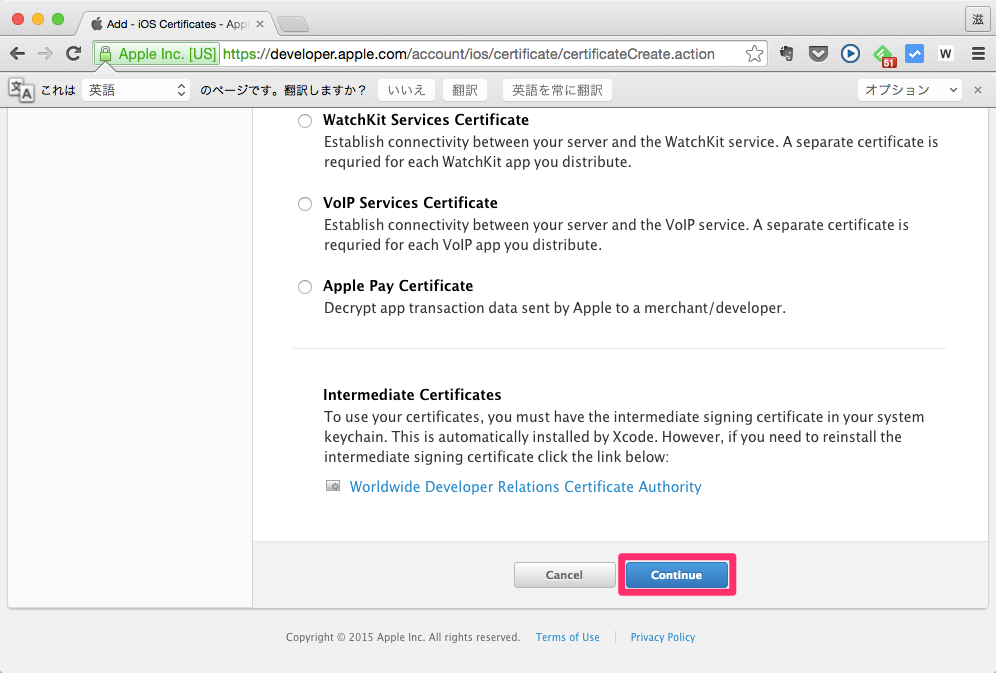This screenshot has height=673, width=996.
Task: Click the Pocket extension icon
Action: [818, 54]
